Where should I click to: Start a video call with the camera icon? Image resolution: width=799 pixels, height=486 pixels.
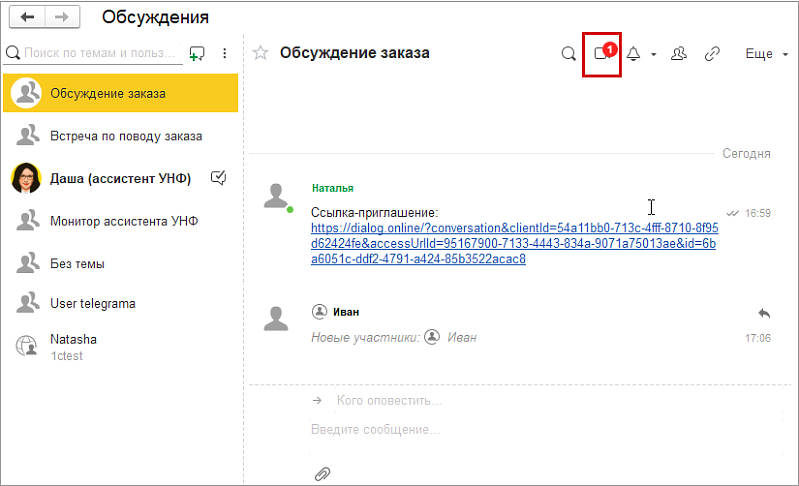[x=602, y=53]
